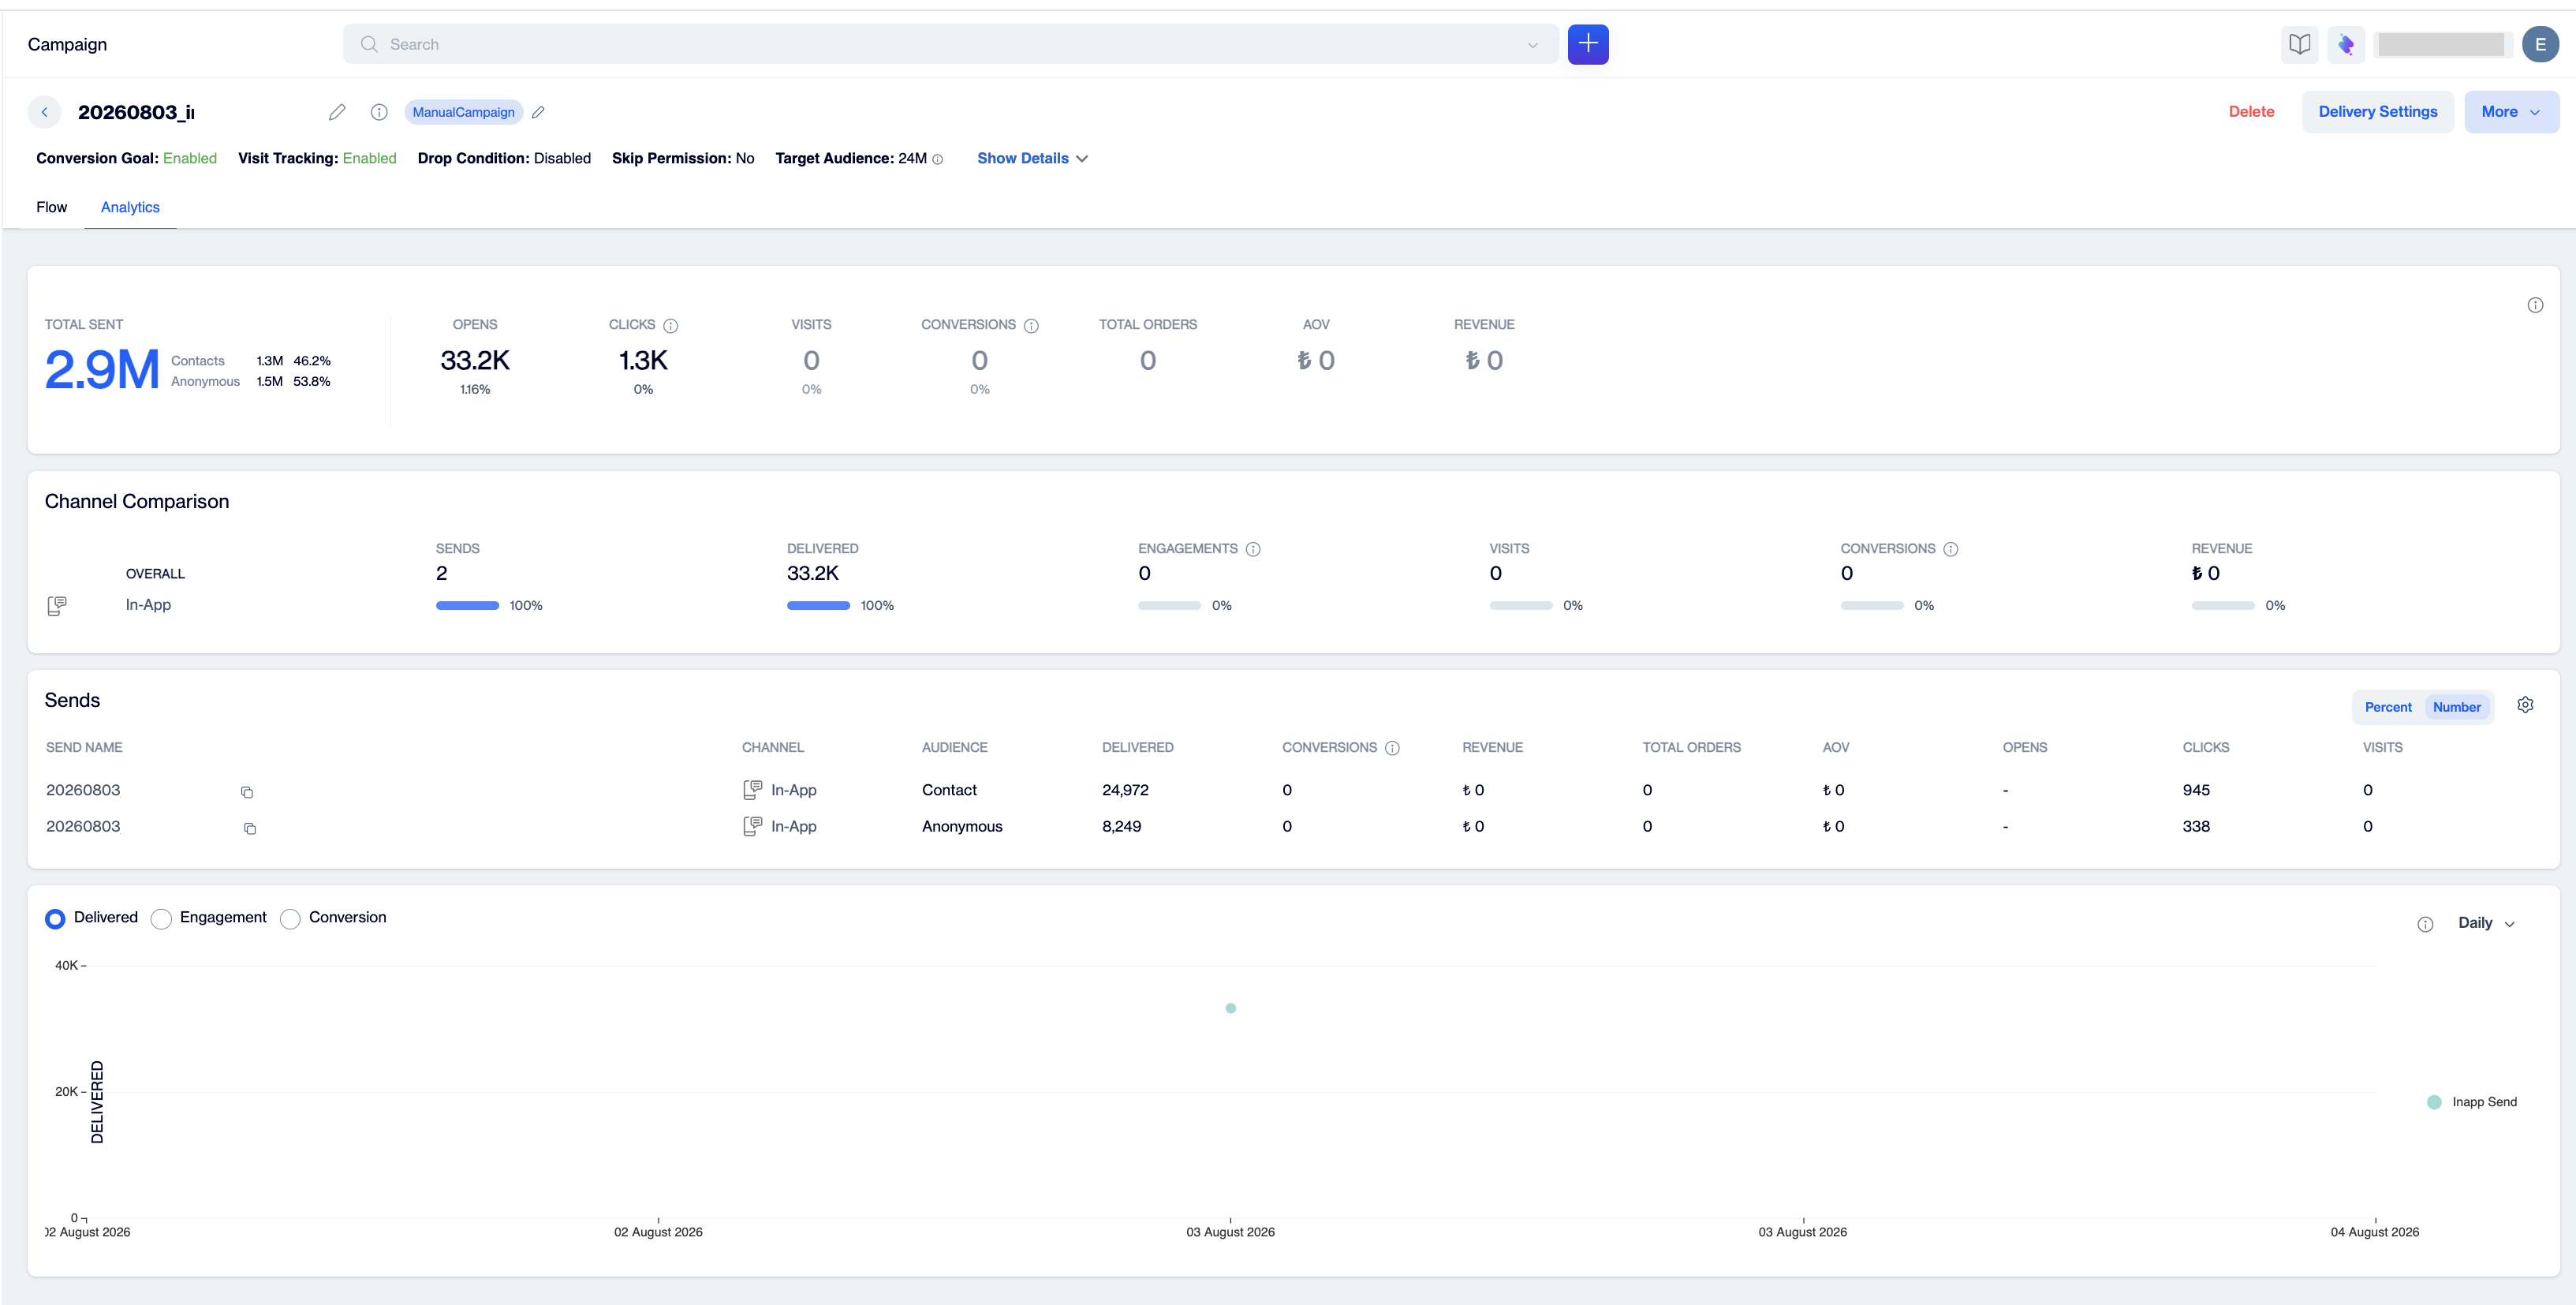The width and height of the screenshot is (2576, 1305).
Task: Open Delivery Settings
Action: coord(2377,112)
